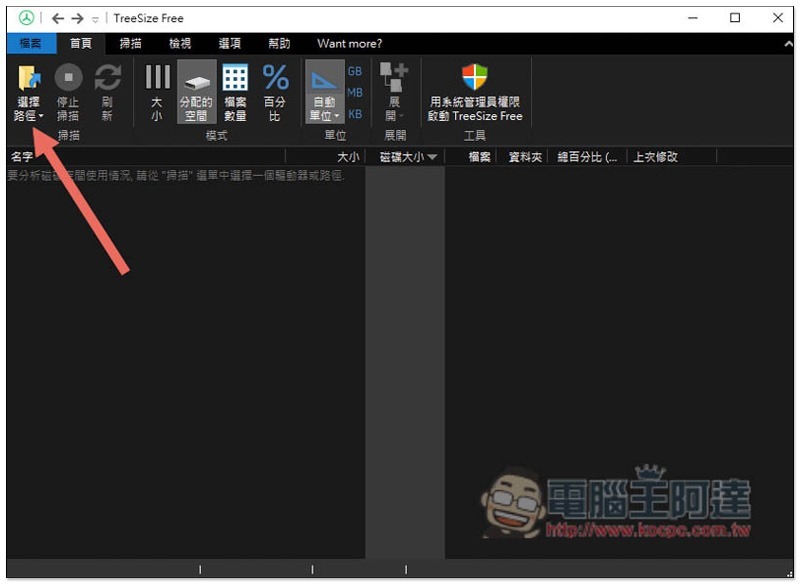Screen dimensions: 800x585
Task: Set unit to KB
Action: click(x=355, y=114)
